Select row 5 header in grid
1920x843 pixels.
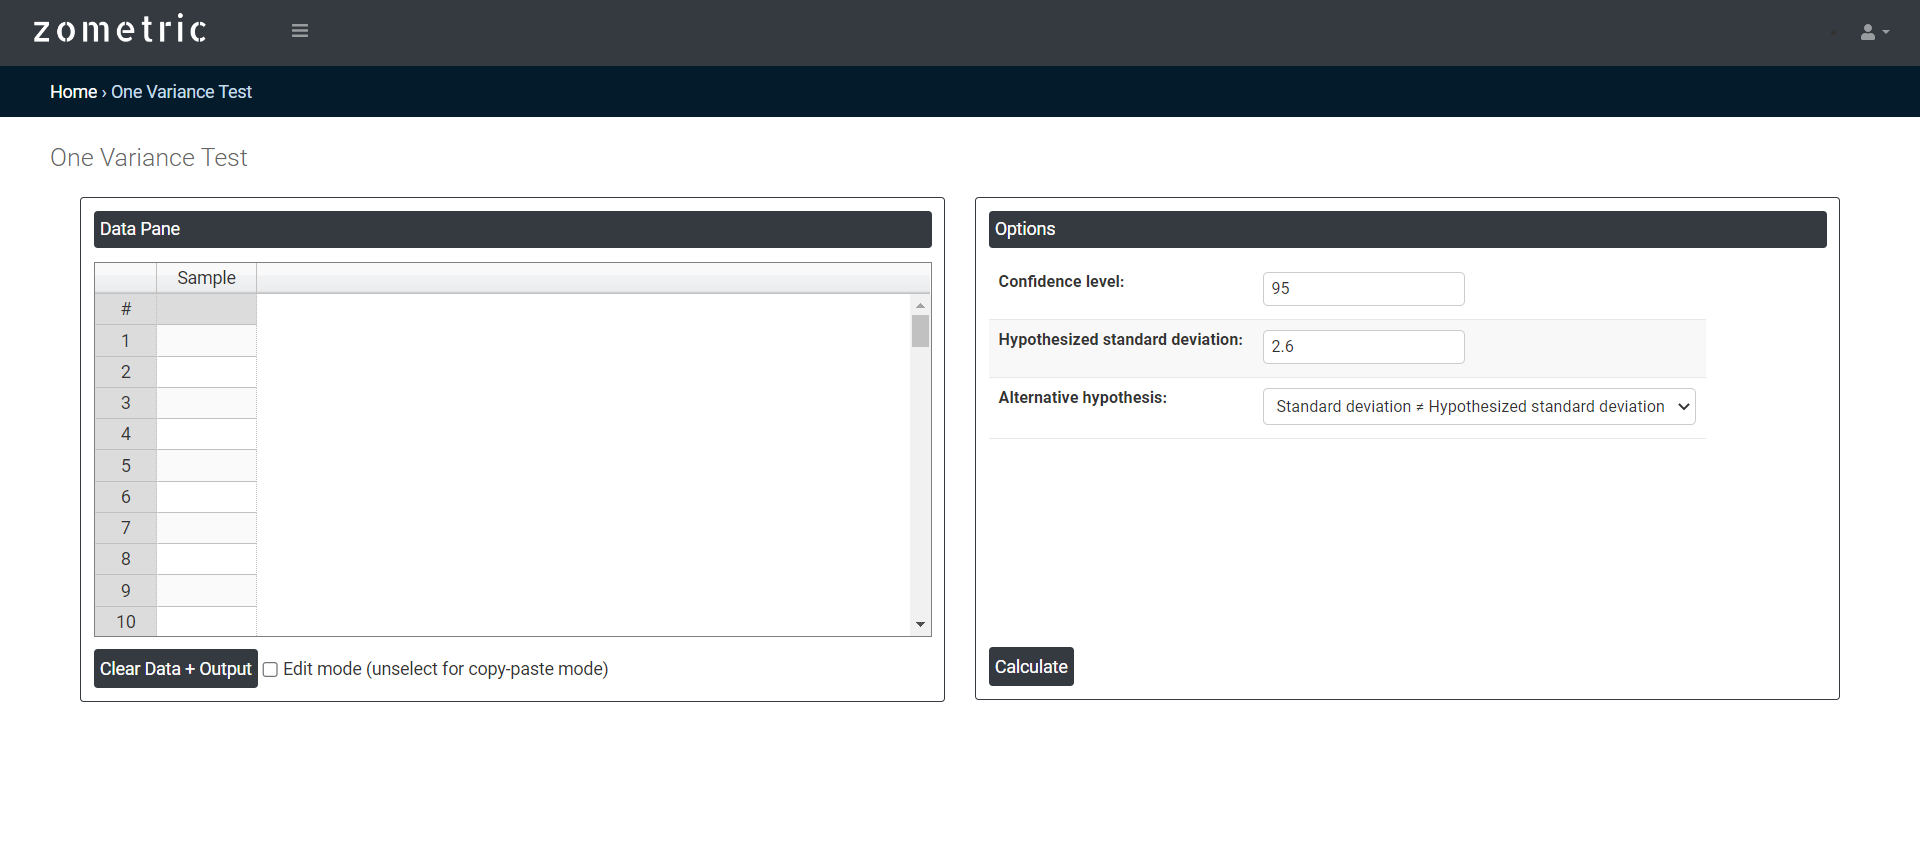click(126, 466)
